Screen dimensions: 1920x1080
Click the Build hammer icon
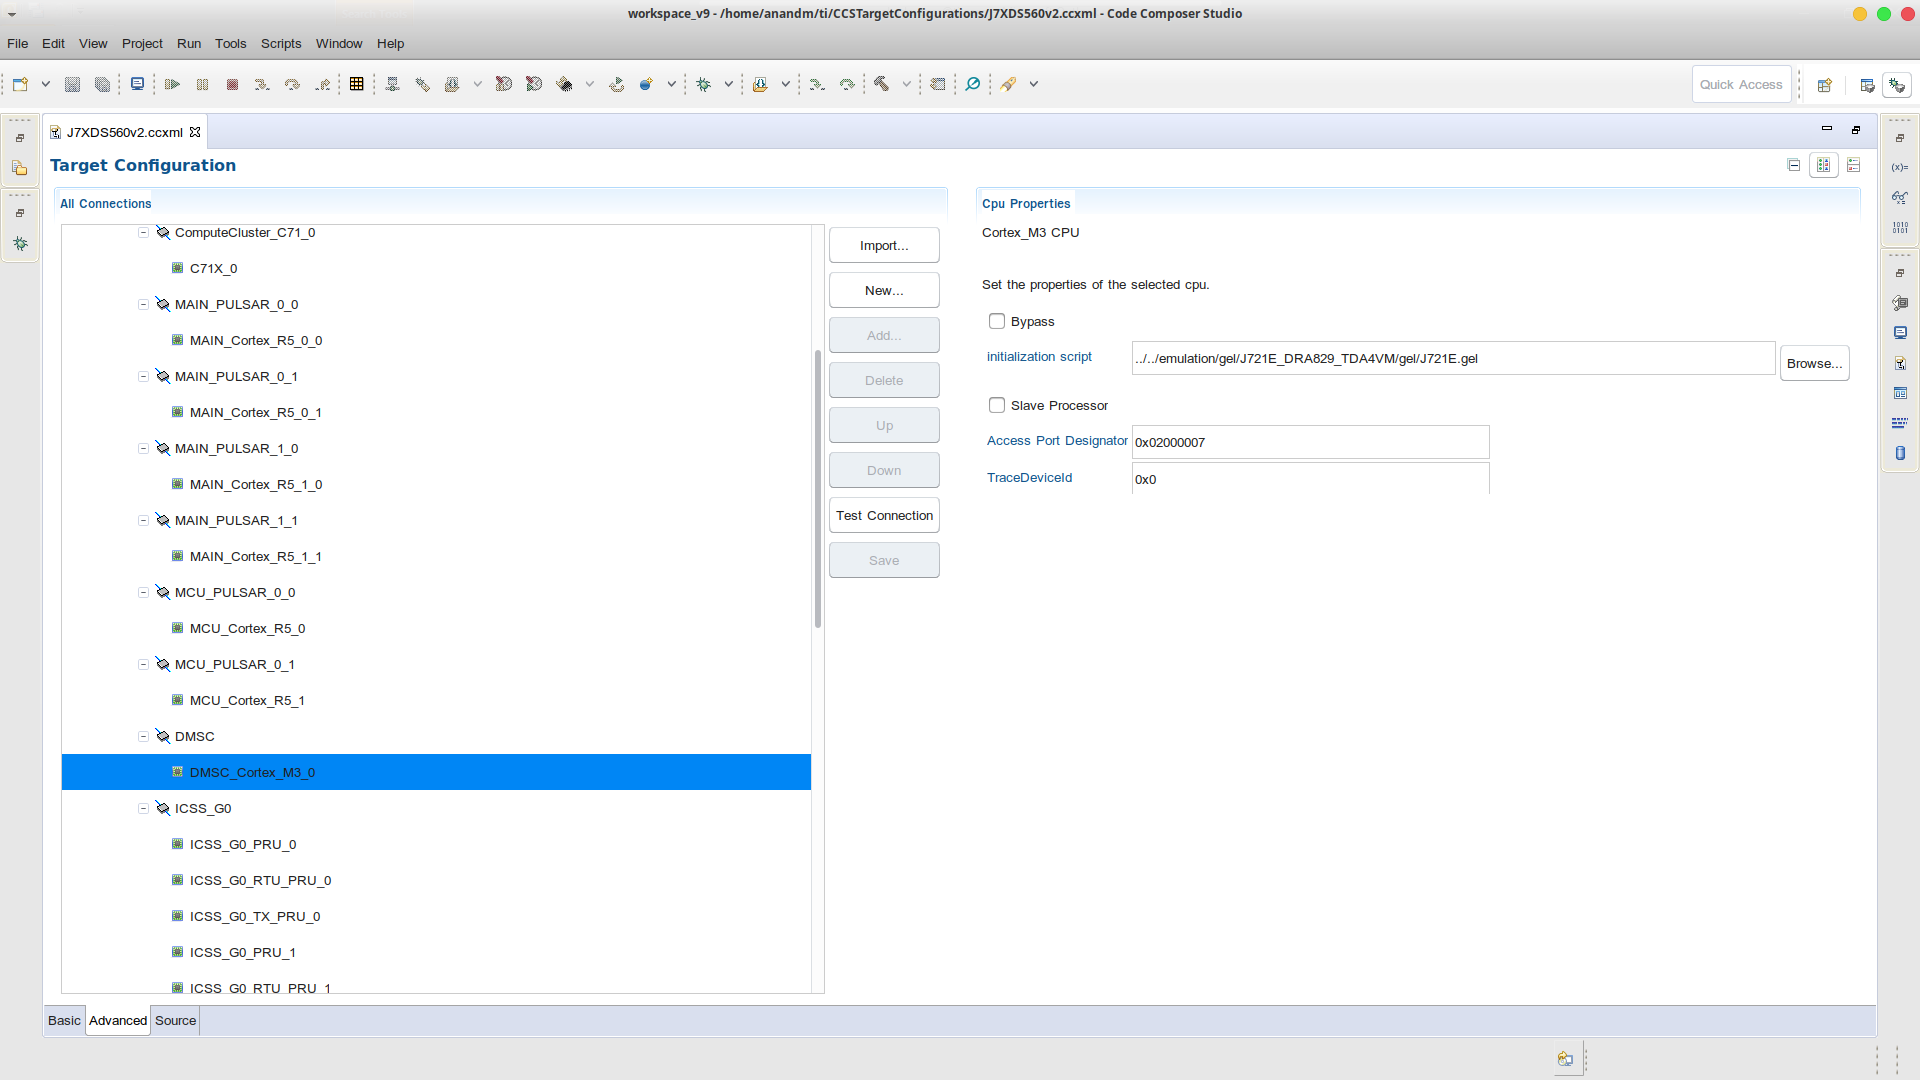(x=881, y=85)
